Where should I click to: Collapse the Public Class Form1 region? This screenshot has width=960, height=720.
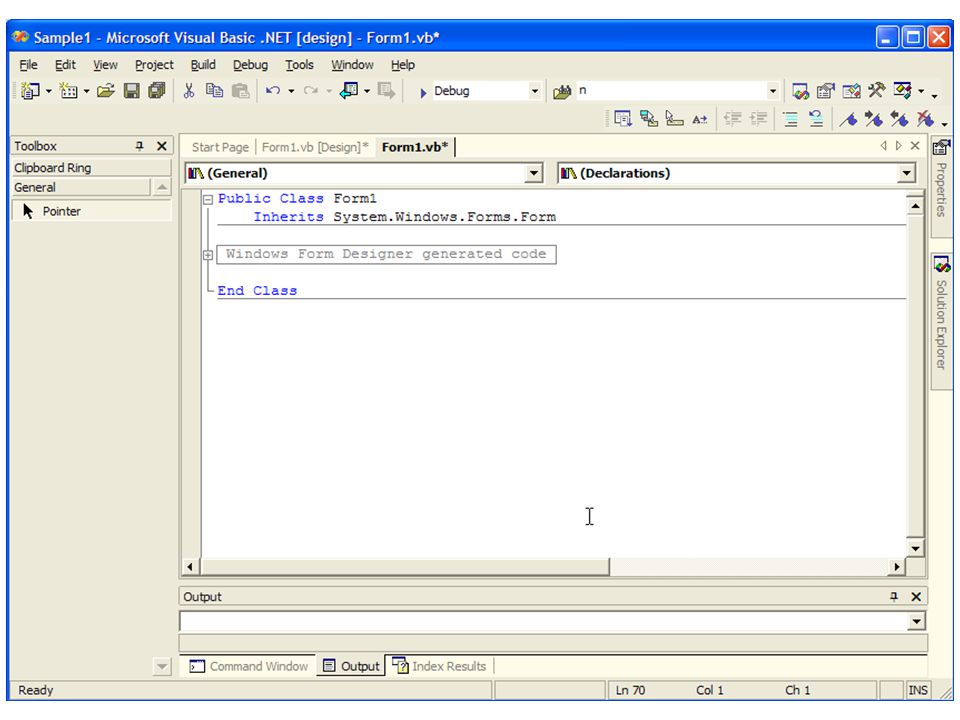tap(208, 199)
